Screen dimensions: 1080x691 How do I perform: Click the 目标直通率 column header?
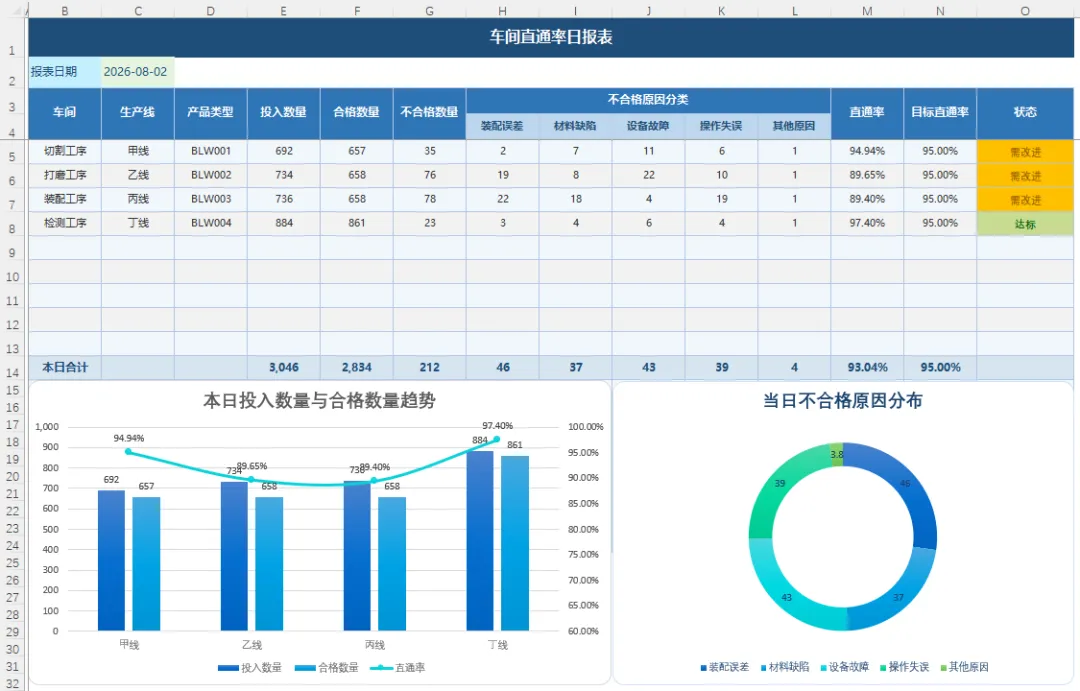point(940,112)
